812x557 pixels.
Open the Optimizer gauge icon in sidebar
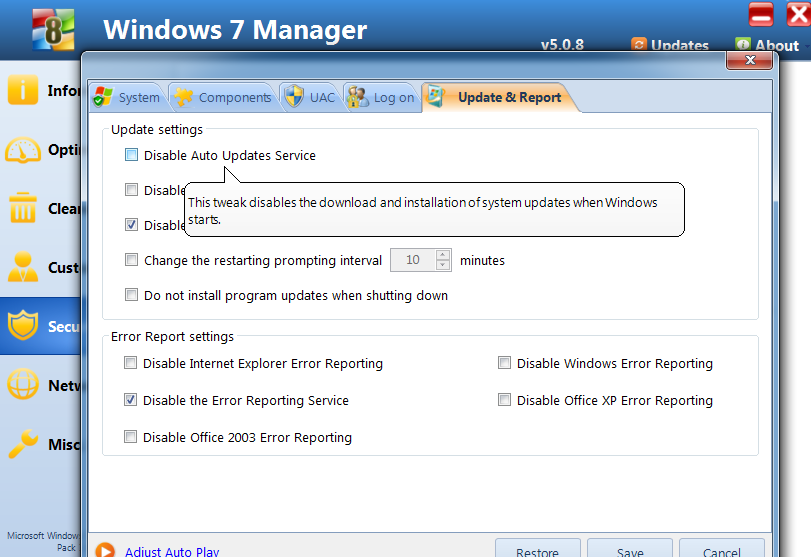tap(22, 150)
